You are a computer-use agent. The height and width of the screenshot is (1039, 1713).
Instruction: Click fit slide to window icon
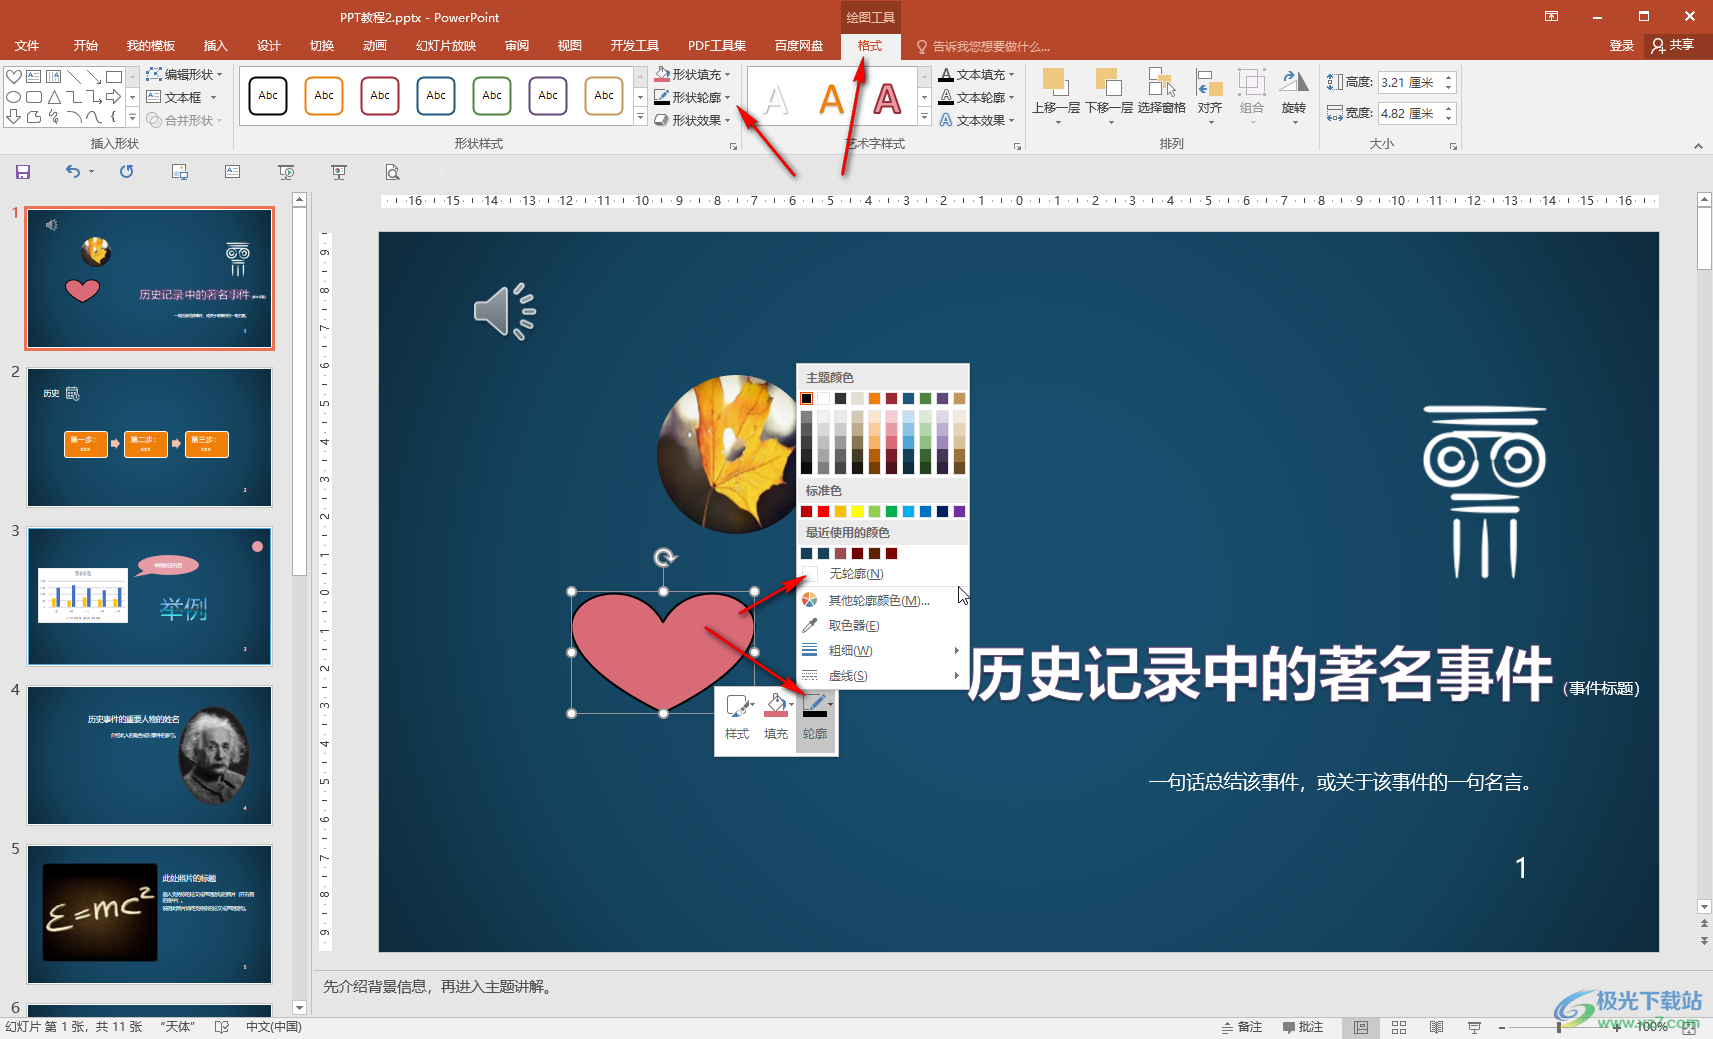1689,1027
